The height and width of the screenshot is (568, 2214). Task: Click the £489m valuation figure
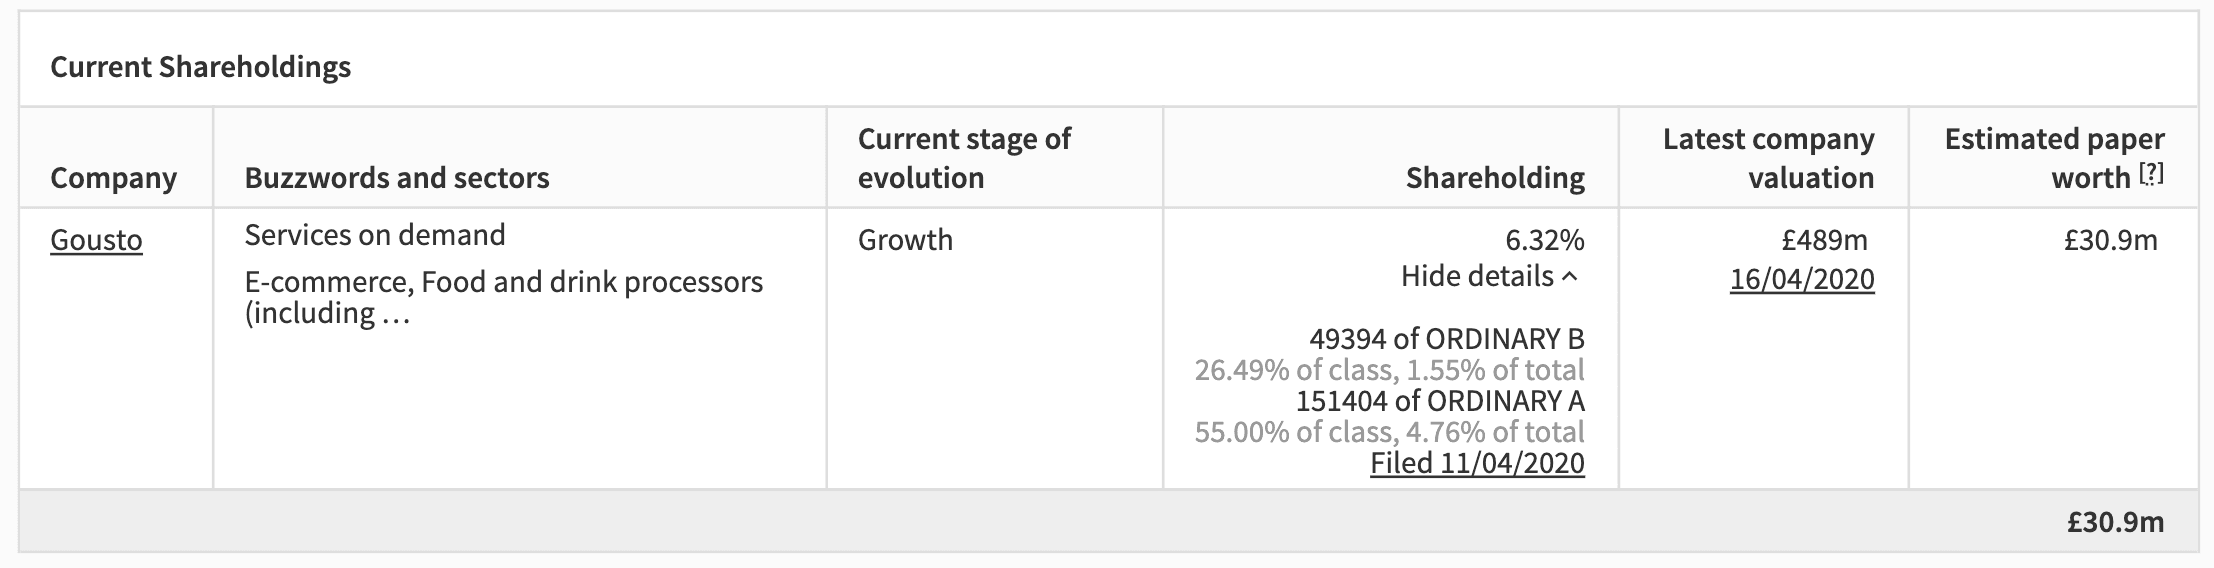pos(1824,240)
